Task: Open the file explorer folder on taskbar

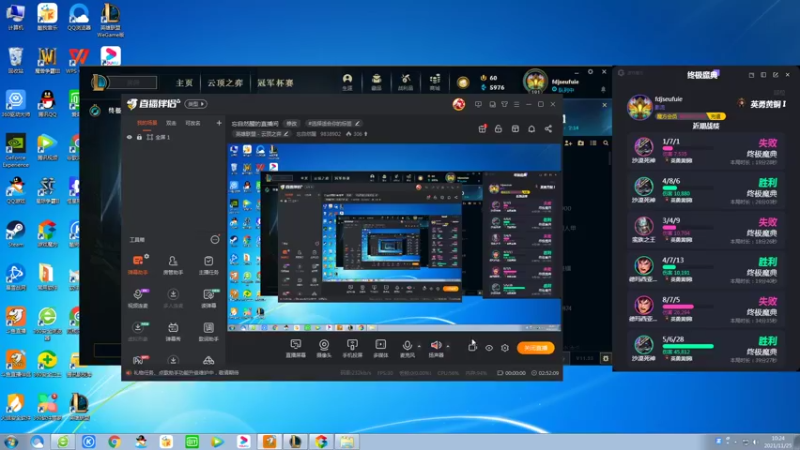Action: click(347, 441)
